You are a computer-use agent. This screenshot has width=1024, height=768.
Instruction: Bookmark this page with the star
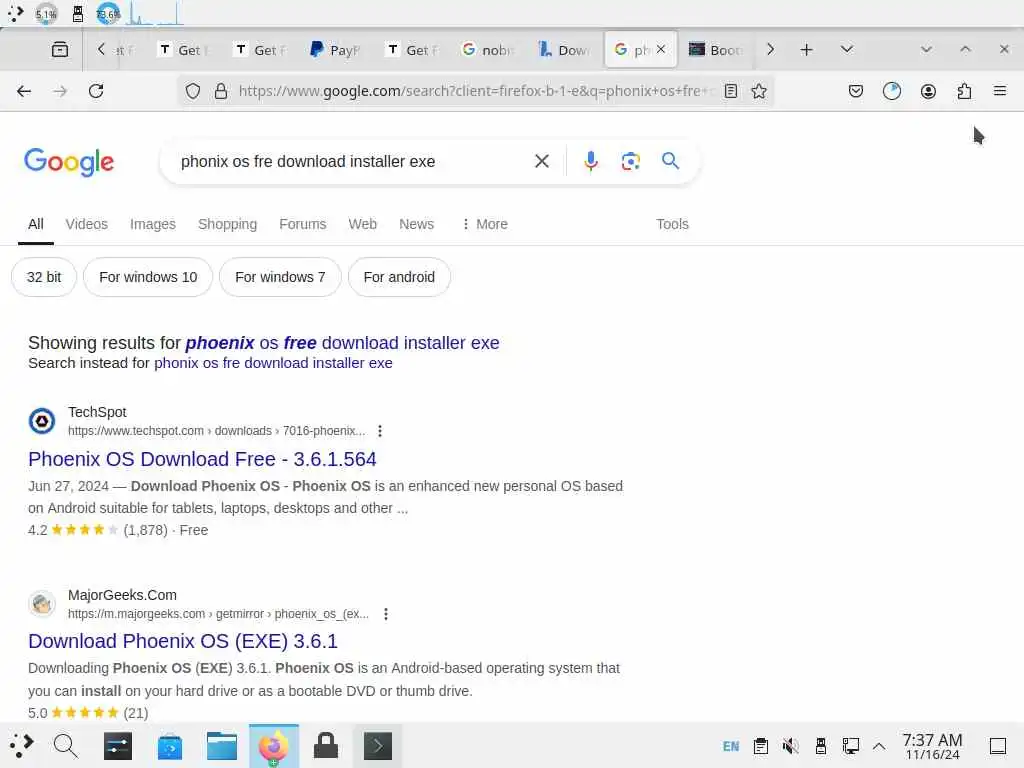[x=759, y=91]
